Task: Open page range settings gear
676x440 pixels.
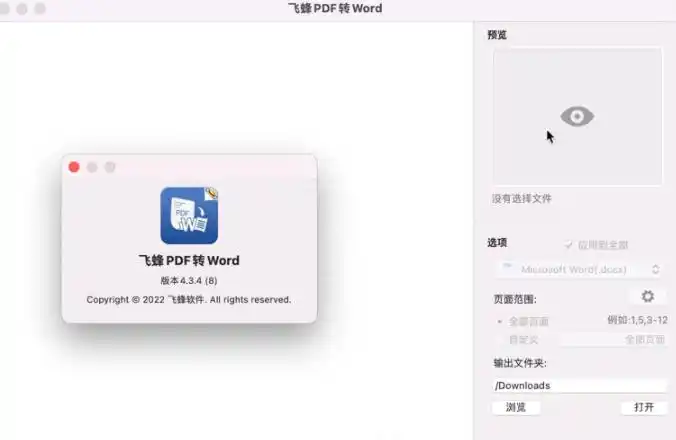Action: click(648, 296)
